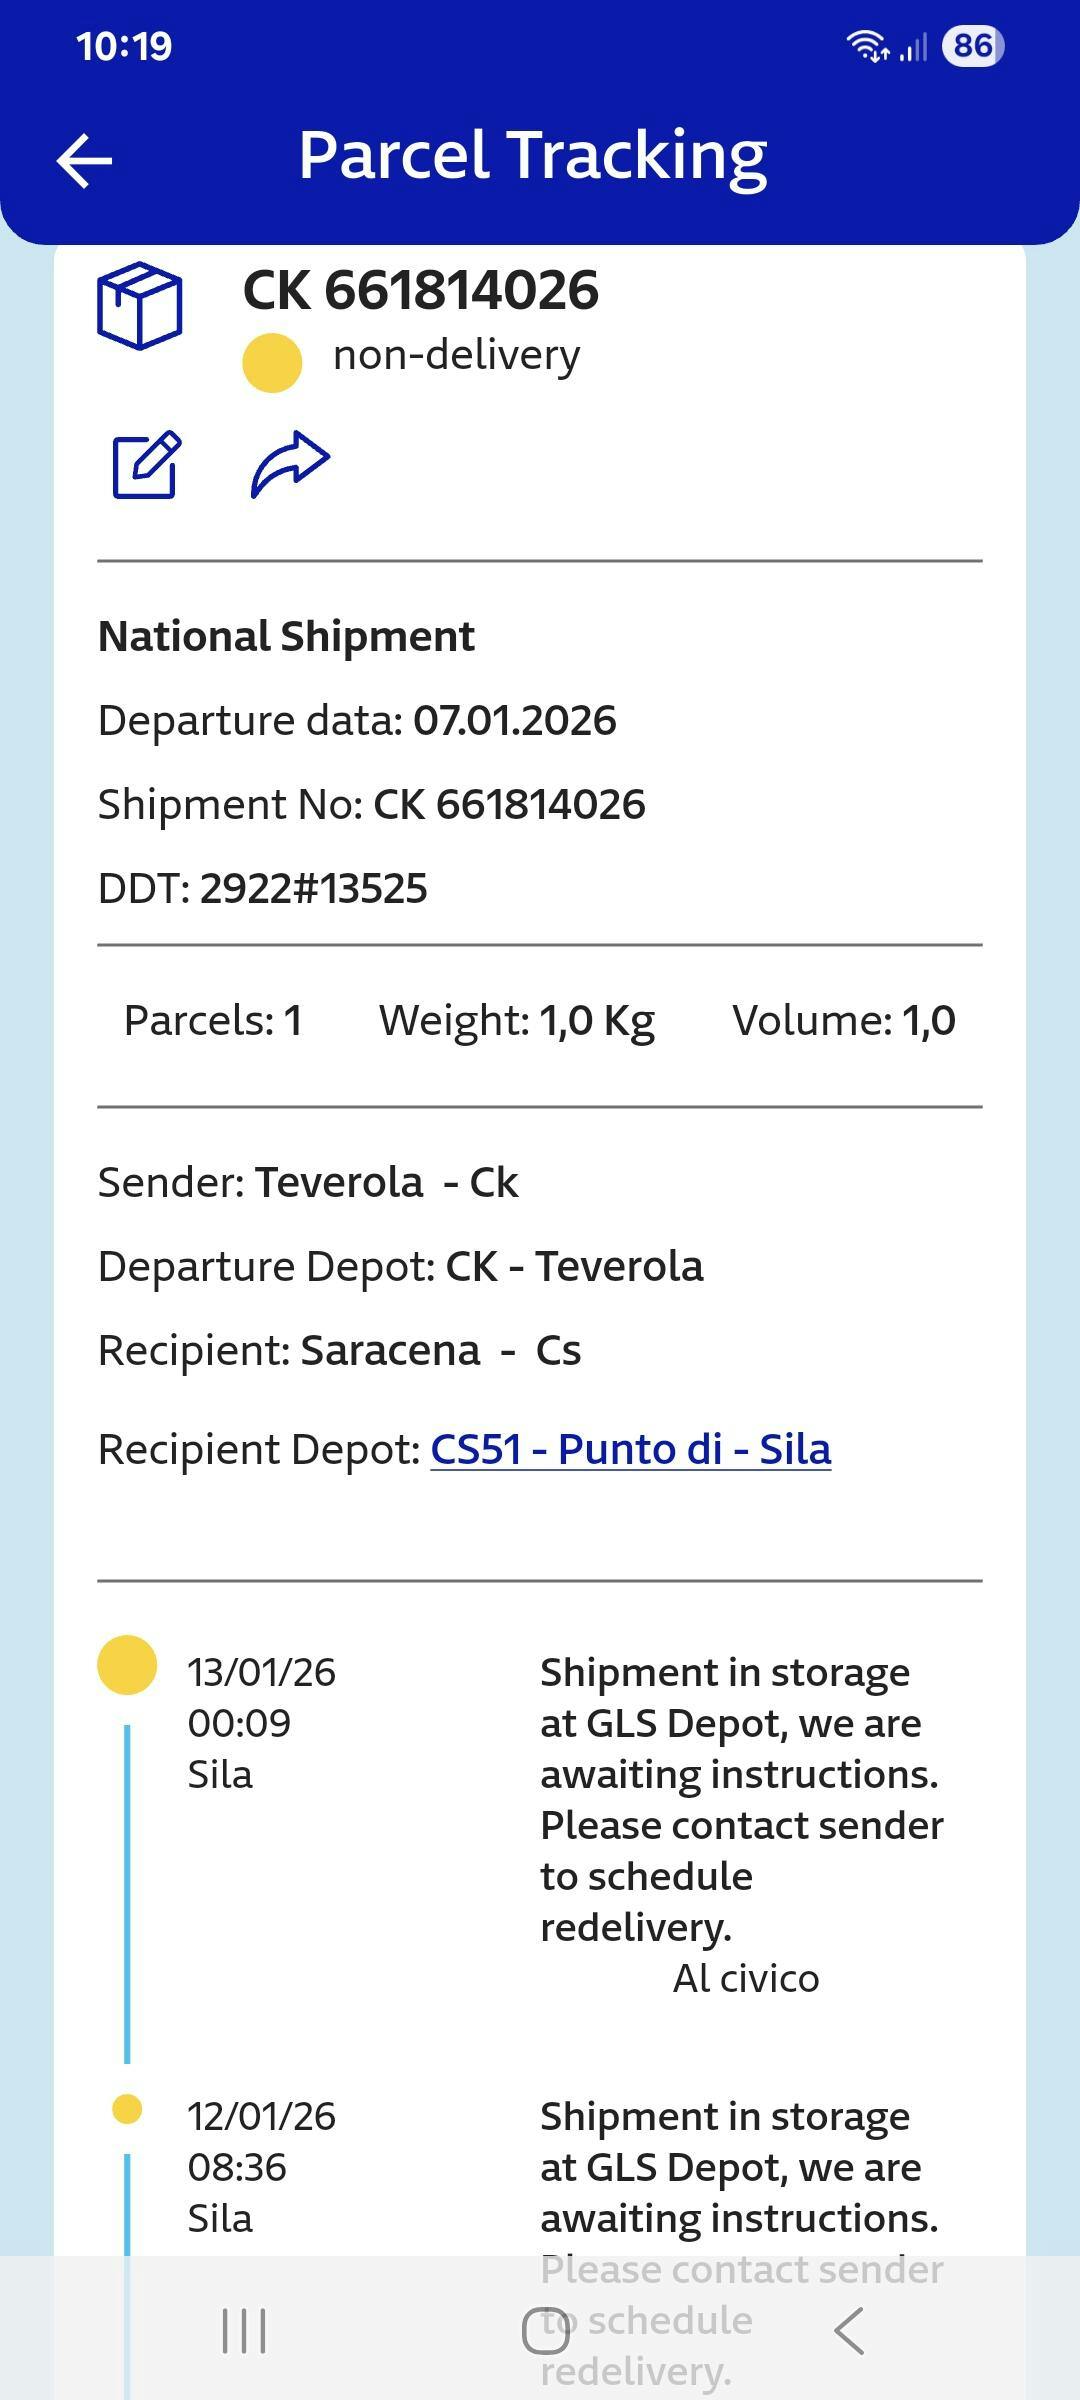Tap the parcel box icon
This screenshot has height=2400, width=1080.
(x=140, y=306)
